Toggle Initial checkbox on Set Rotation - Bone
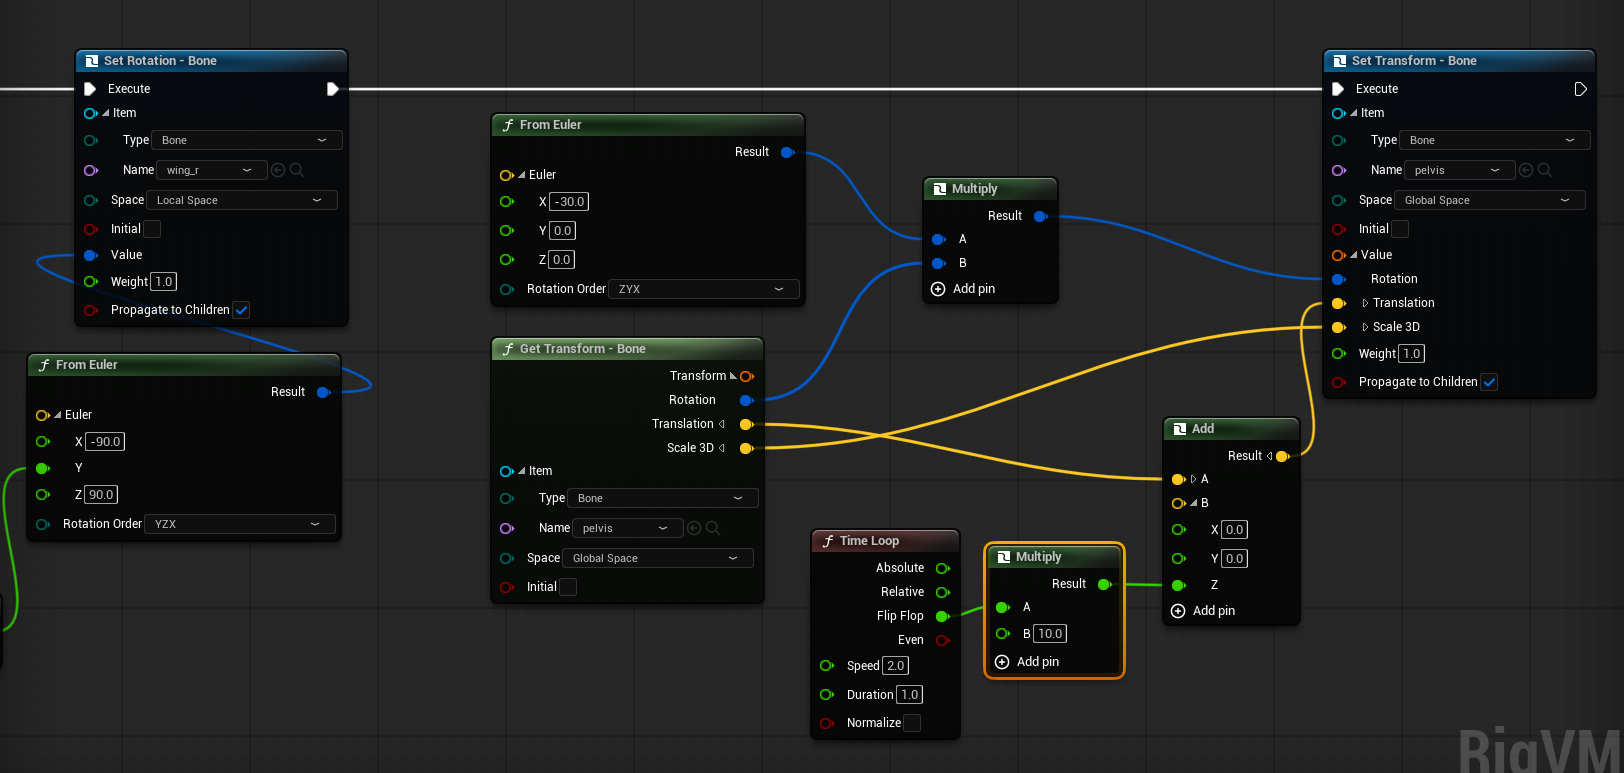The image size is (1624, 773). [152, 229]
